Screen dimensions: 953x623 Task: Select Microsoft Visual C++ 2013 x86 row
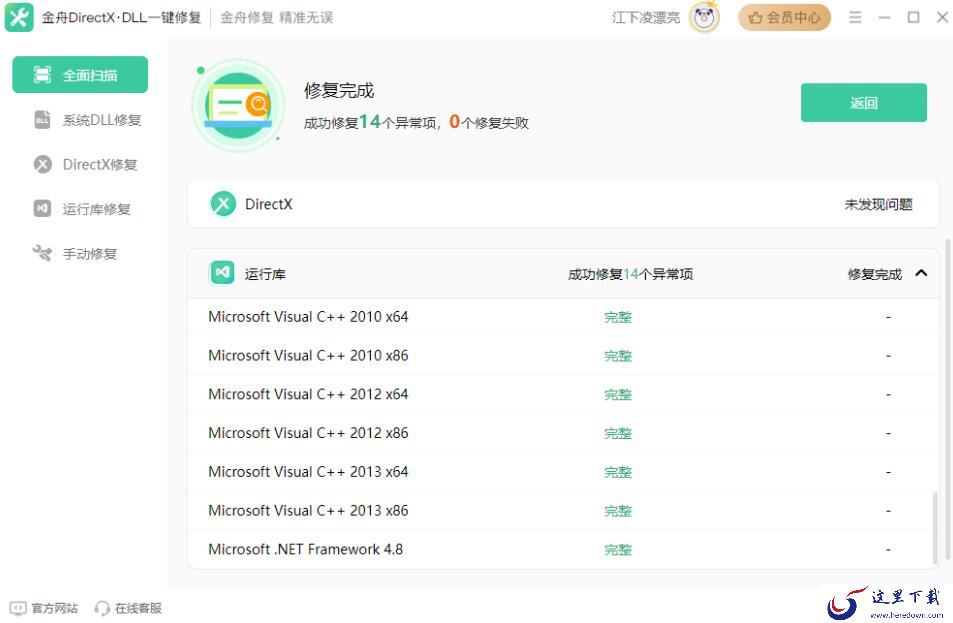point(563,511)
